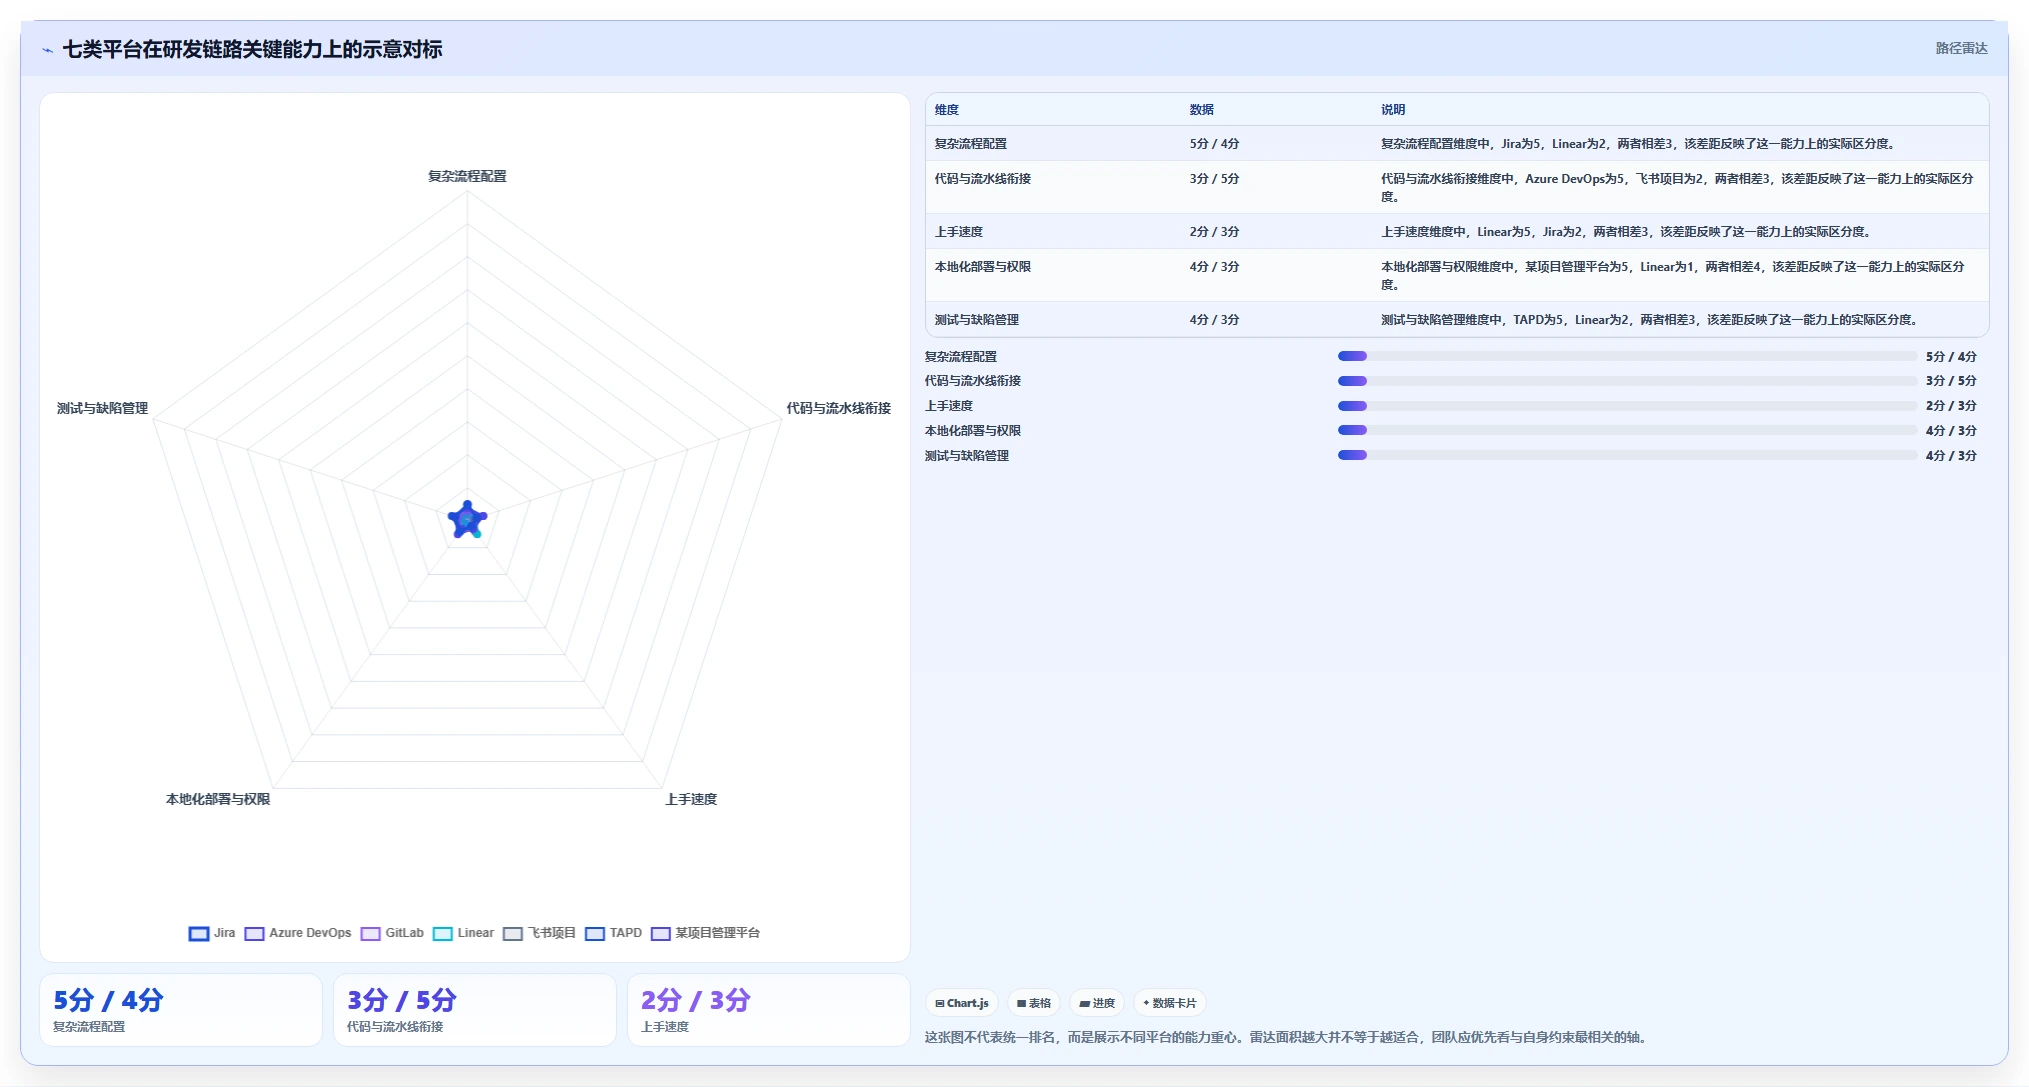Viewport: 2029px width, 1087px height.
Task: Click the Chart.js chip
Action: coord(962,1003)
